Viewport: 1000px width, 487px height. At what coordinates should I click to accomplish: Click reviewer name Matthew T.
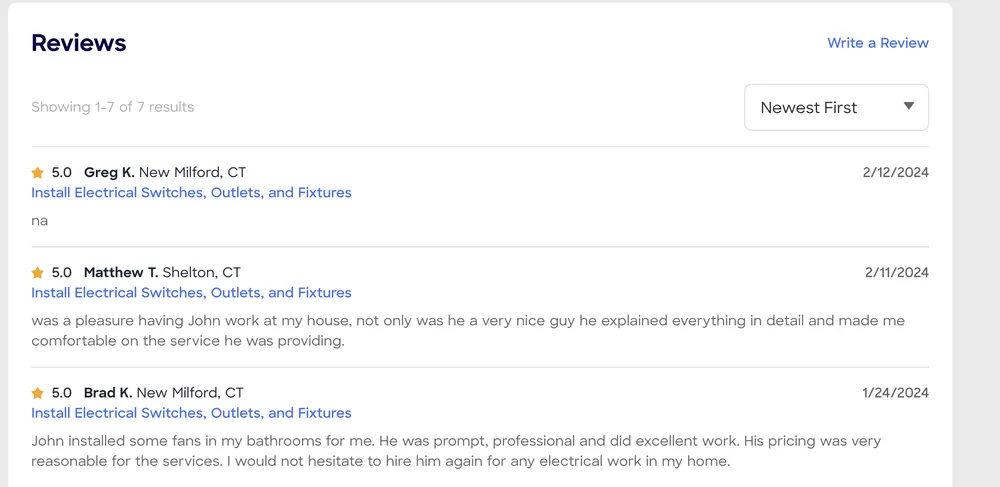[x=121, y=273]
